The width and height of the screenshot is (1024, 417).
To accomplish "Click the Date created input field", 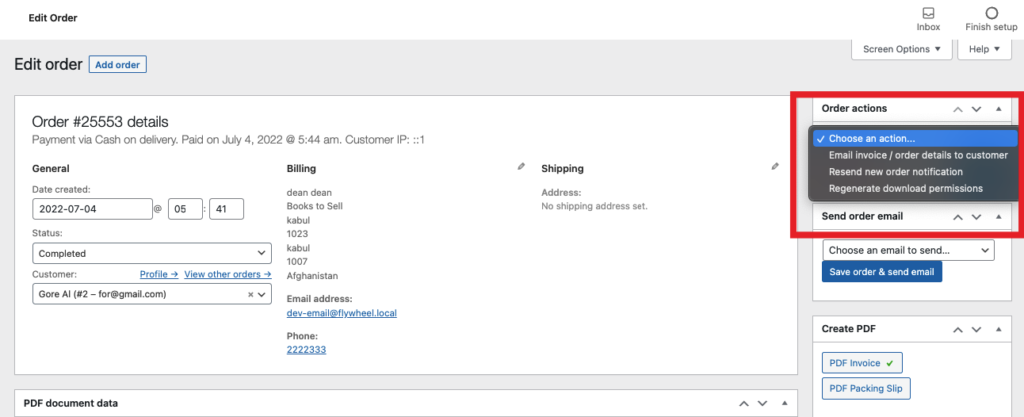I will coord(91,209).
